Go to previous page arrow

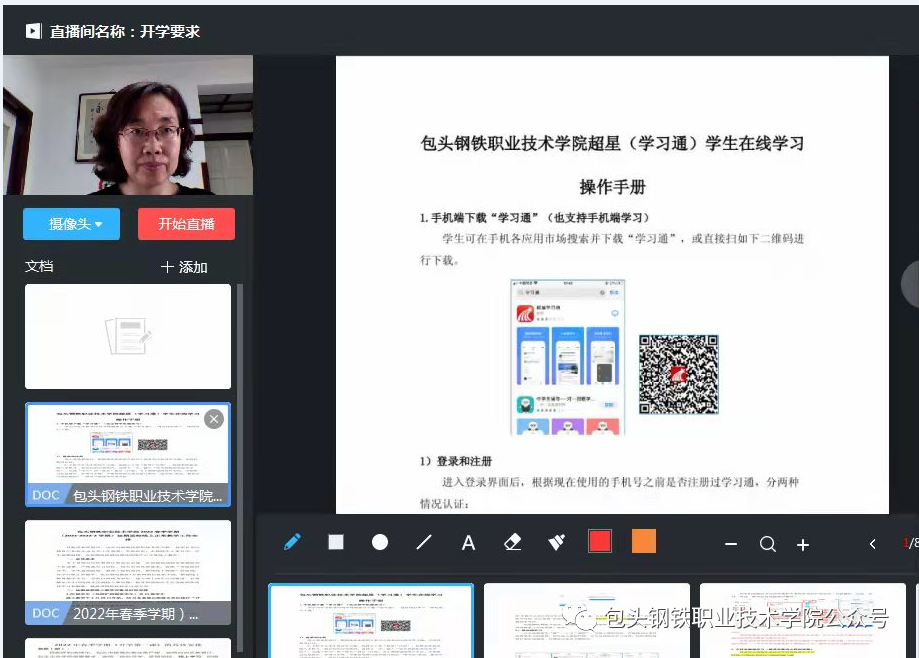(873, 544)
